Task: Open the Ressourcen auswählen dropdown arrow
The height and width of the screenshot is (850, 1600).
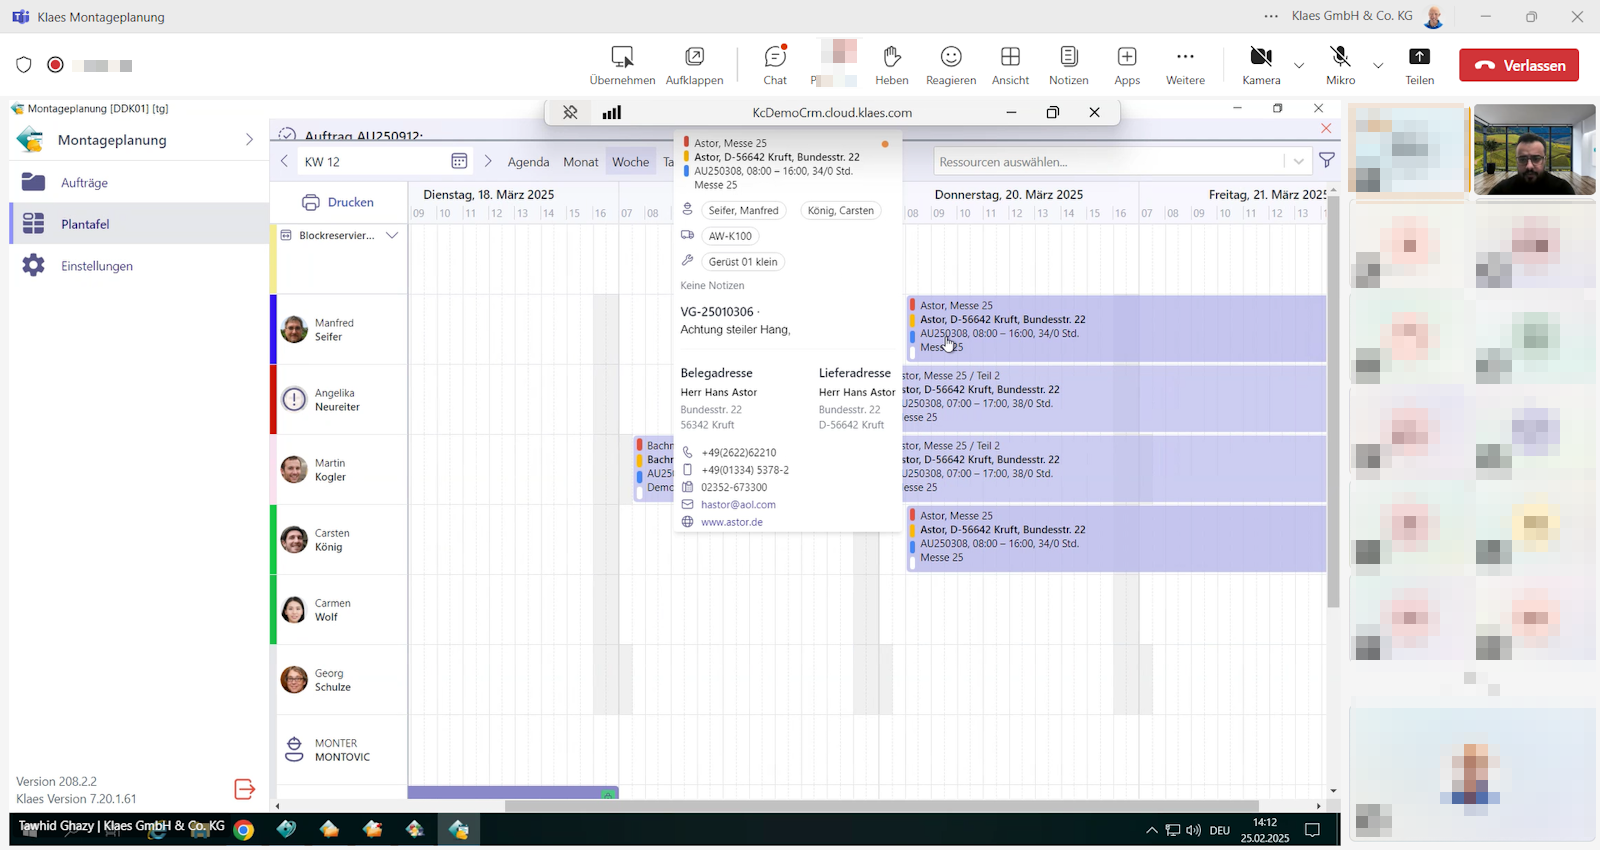Action: pyautogui.click(x=1298, y=161)
